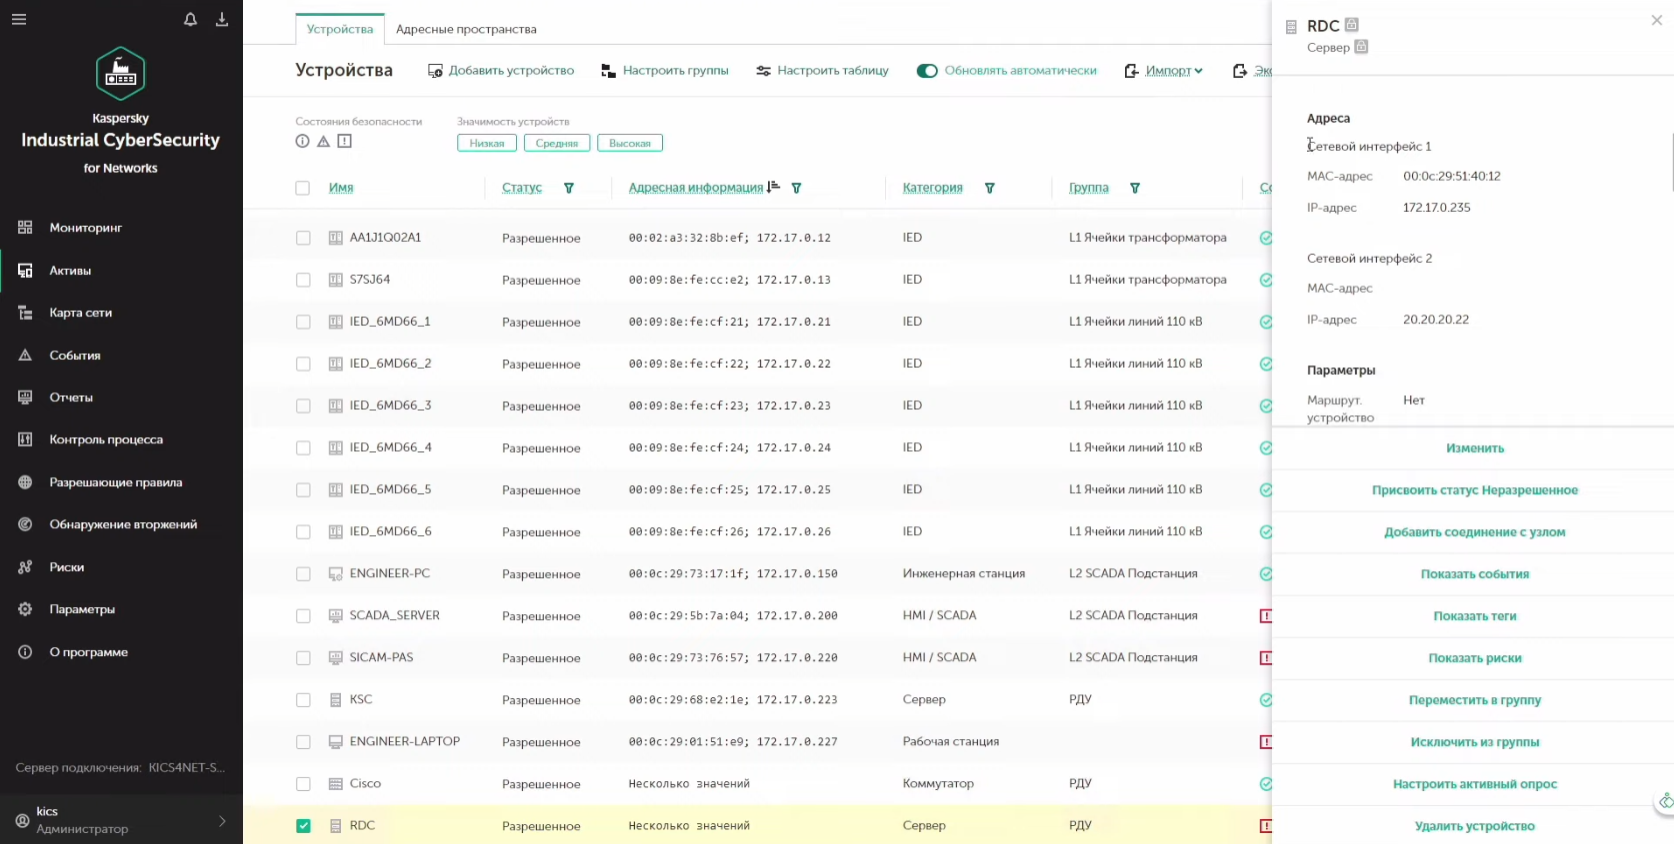The width and height of the screenshot is (1674, 844).
Task: Sort by the Группа column header
Action: pyautogui.click(x=1089, y=188)
